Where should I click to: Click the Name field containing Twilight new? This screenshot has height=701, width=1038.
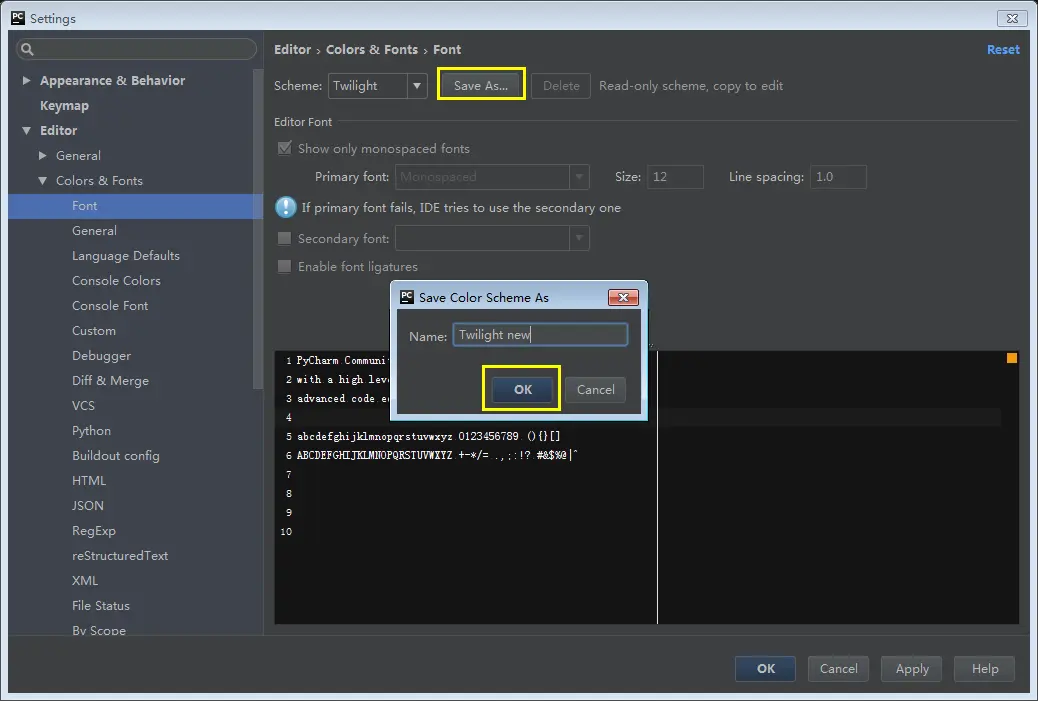(540, 335)
